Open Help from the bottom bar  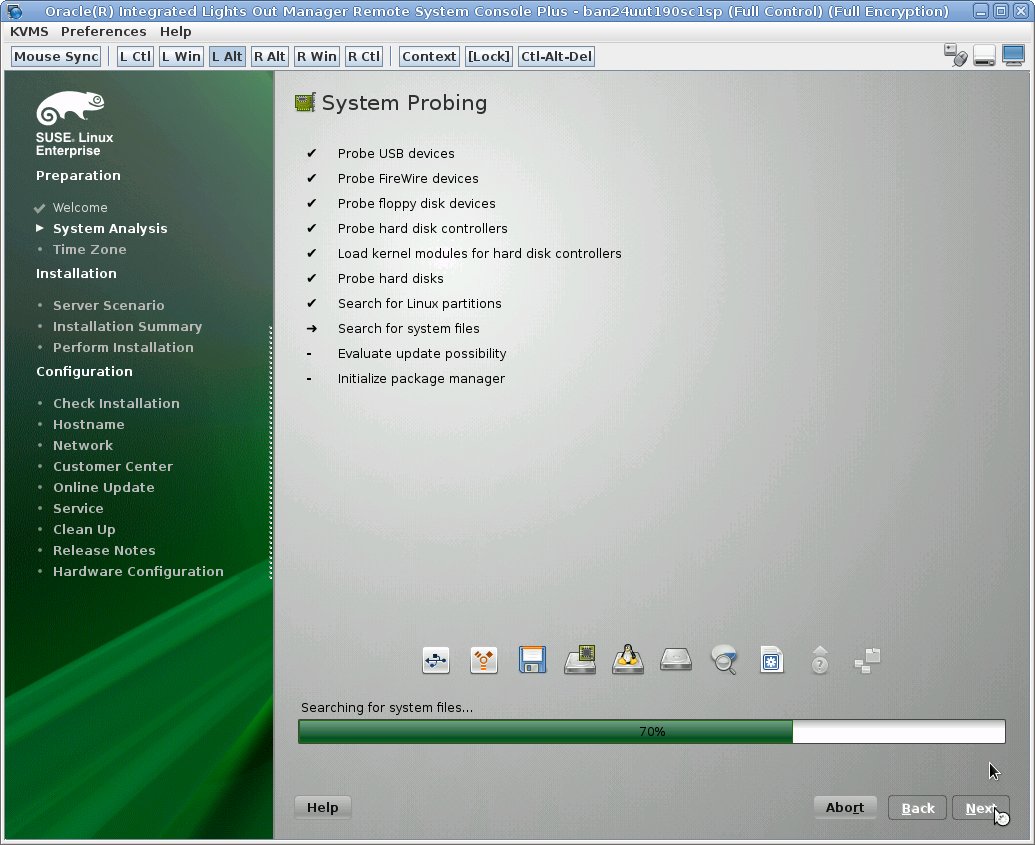tap(322, 807)
